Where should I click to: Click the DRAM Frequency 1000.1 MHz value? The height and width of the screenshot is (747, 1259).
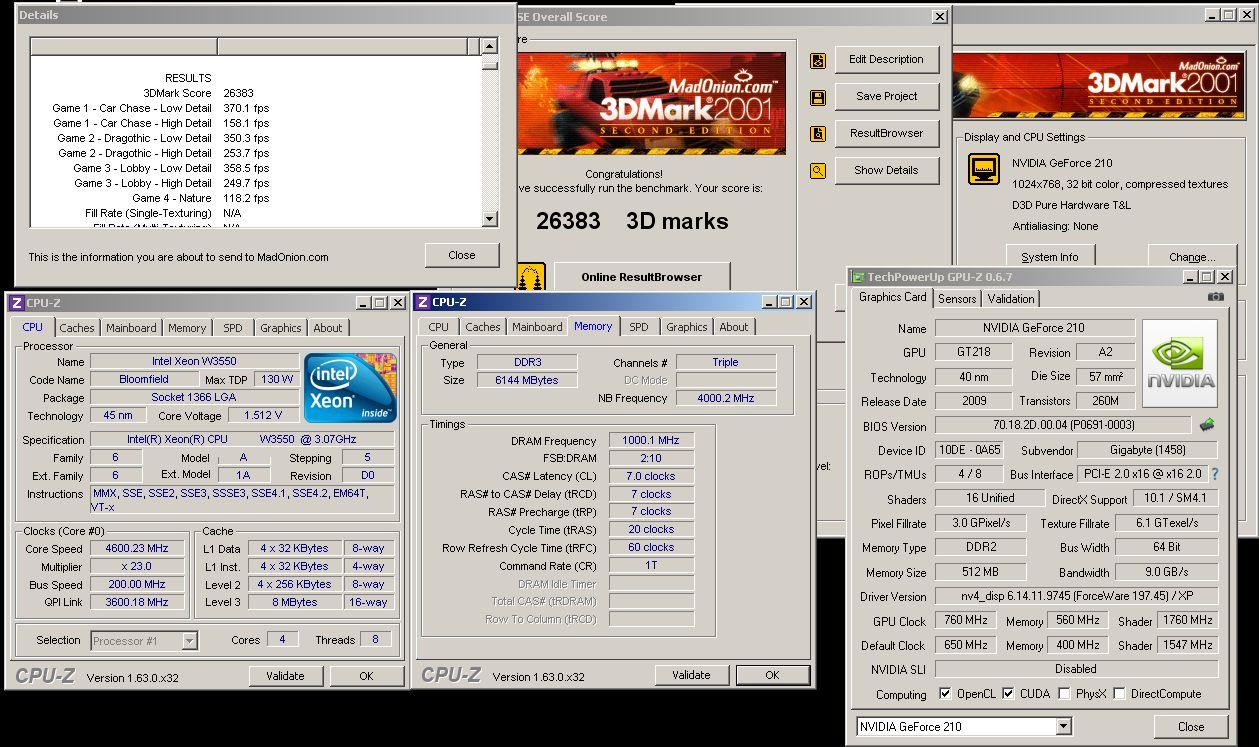point(651,440)
